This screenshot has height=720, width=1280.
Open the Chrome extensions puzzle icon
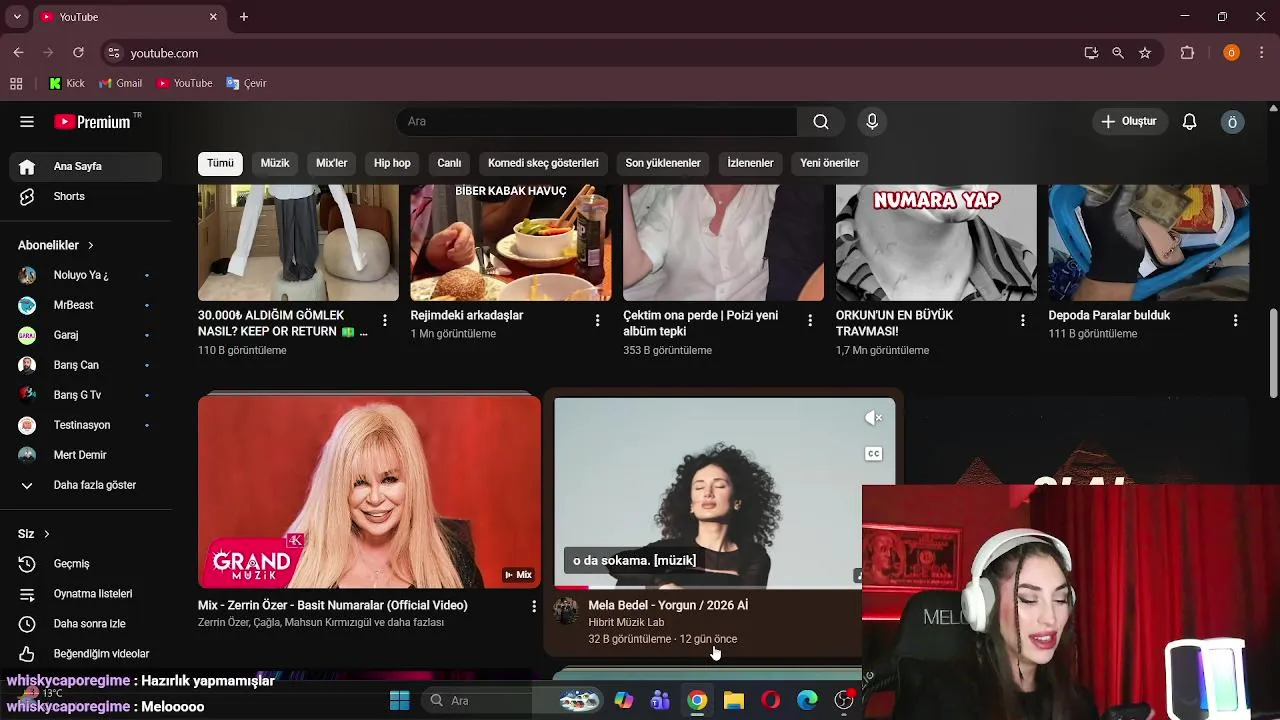coord(1188,53)
